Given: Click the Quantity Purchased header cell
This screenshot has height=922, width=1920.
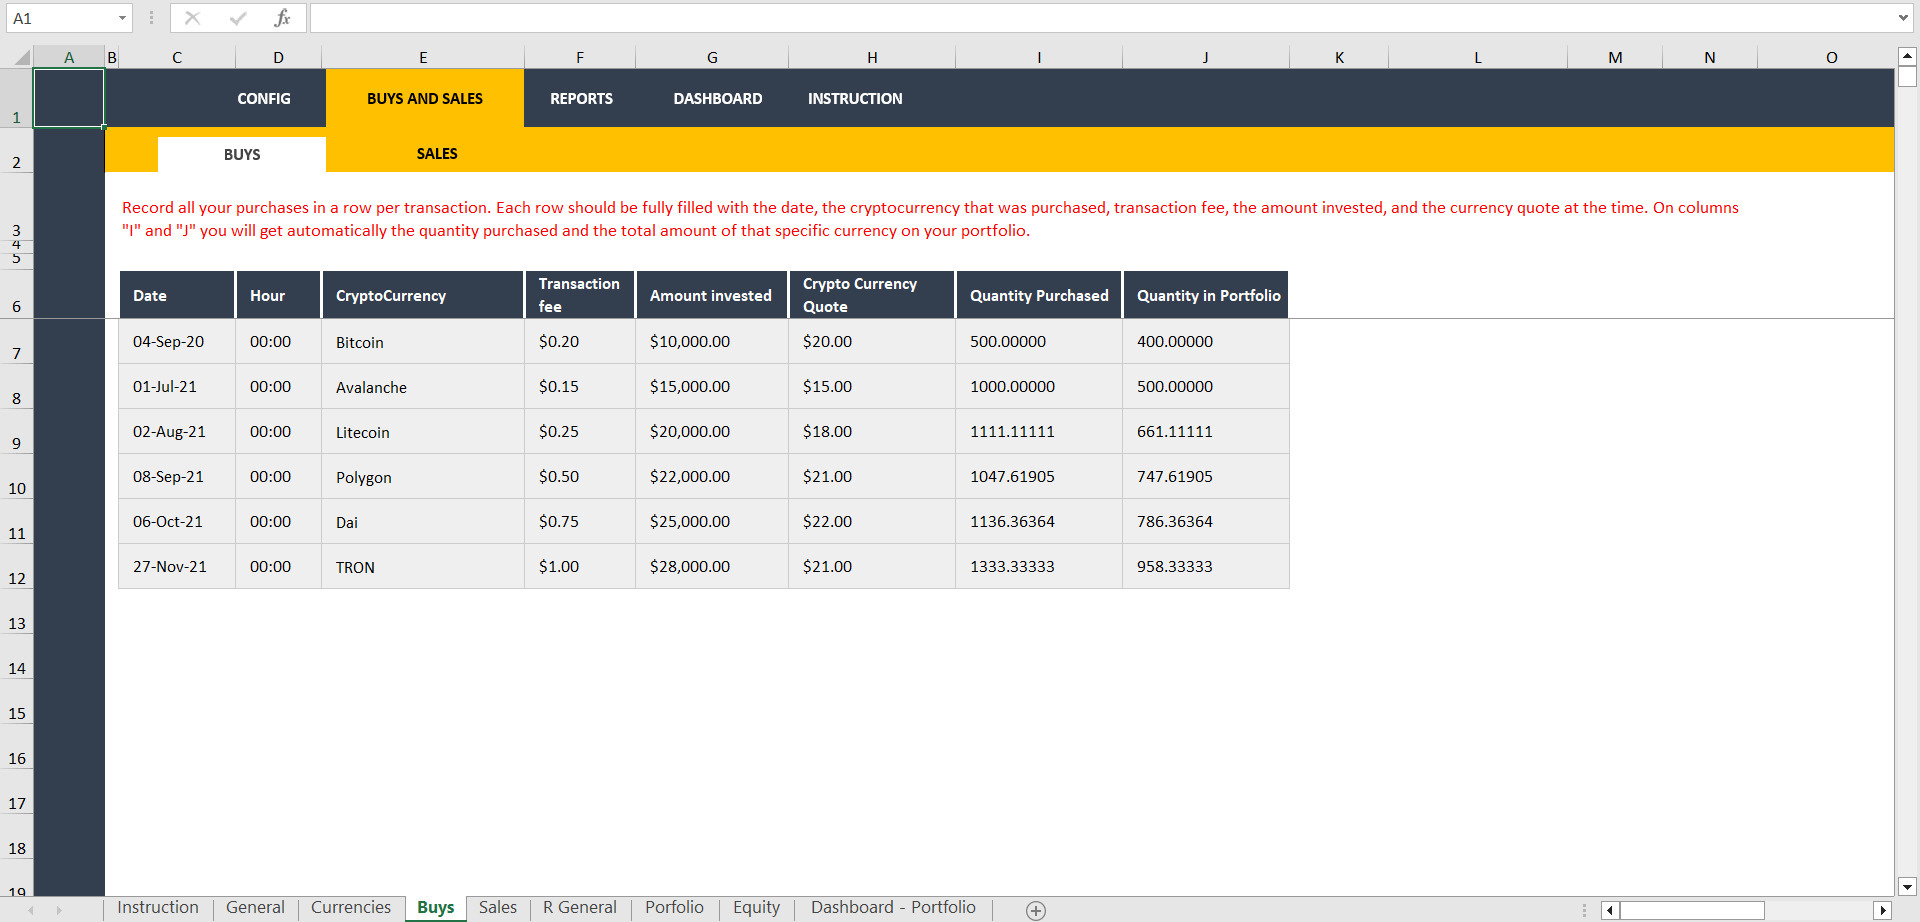Looking at the screenshot, I should point(1039,295).
